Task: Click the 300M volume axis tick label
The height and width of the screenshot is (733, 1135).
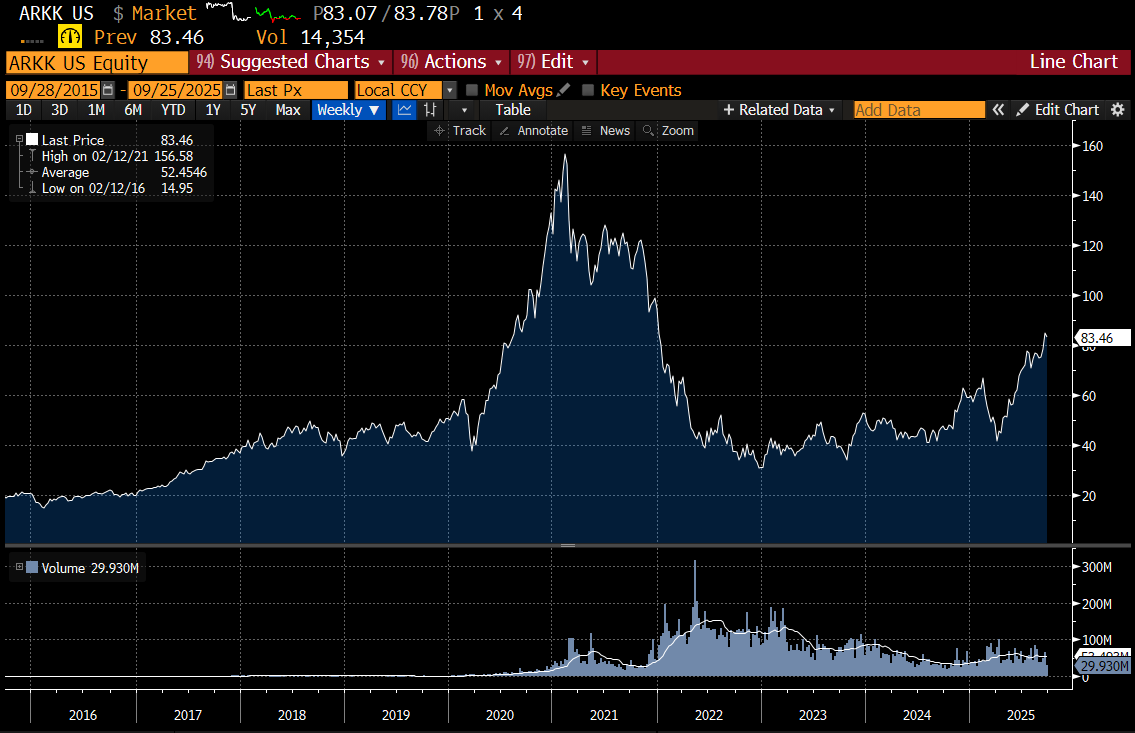Action: (x=1097, y=567)
